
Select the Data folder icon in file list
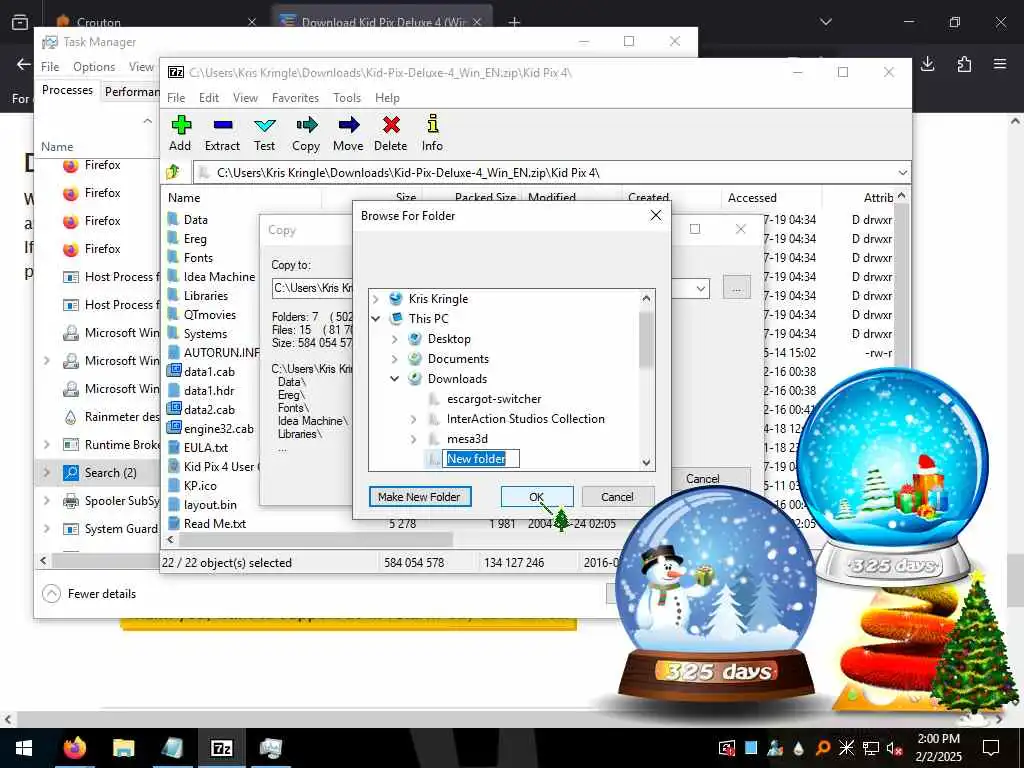[x=173, y=219]
